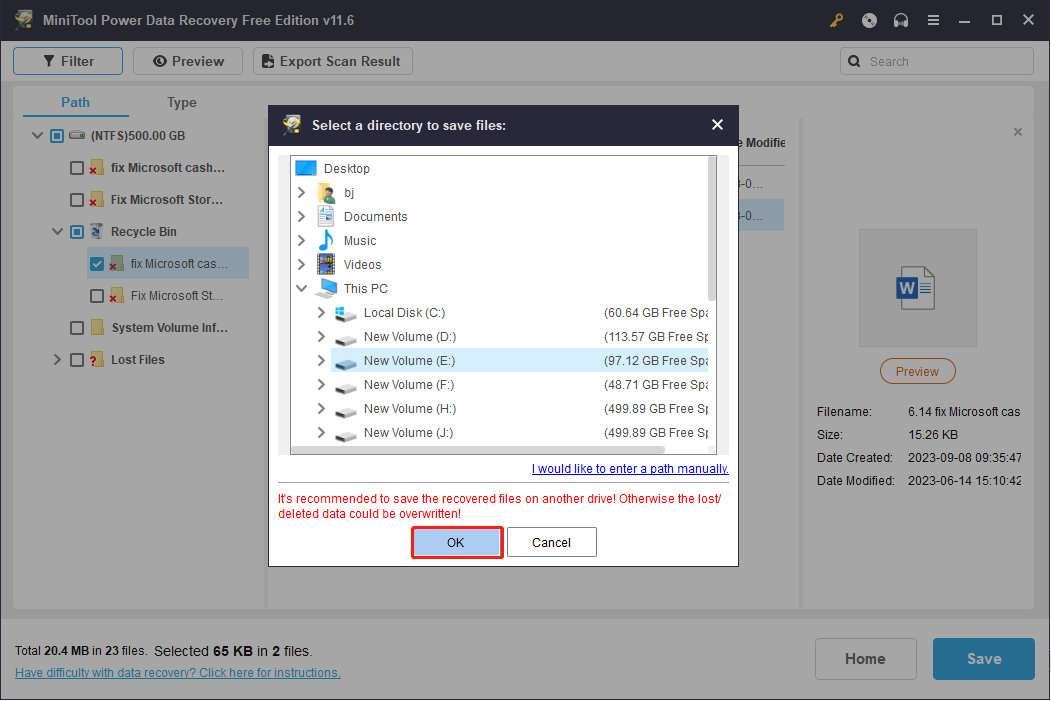Confirm directory selection with OK
The width and height of the screenshot is (1051, 701).
(457, 542)
